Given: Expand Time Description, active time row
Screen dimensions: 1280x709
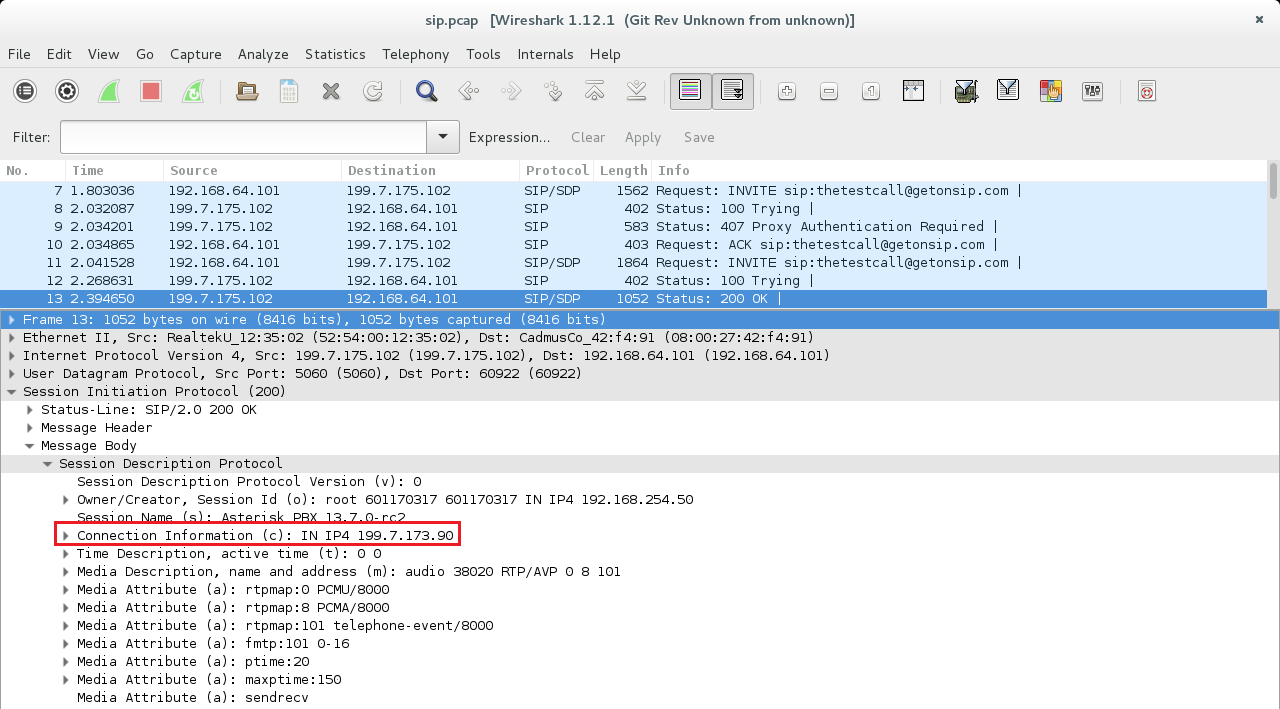Looking at the screenshot, I should point(65,554).
